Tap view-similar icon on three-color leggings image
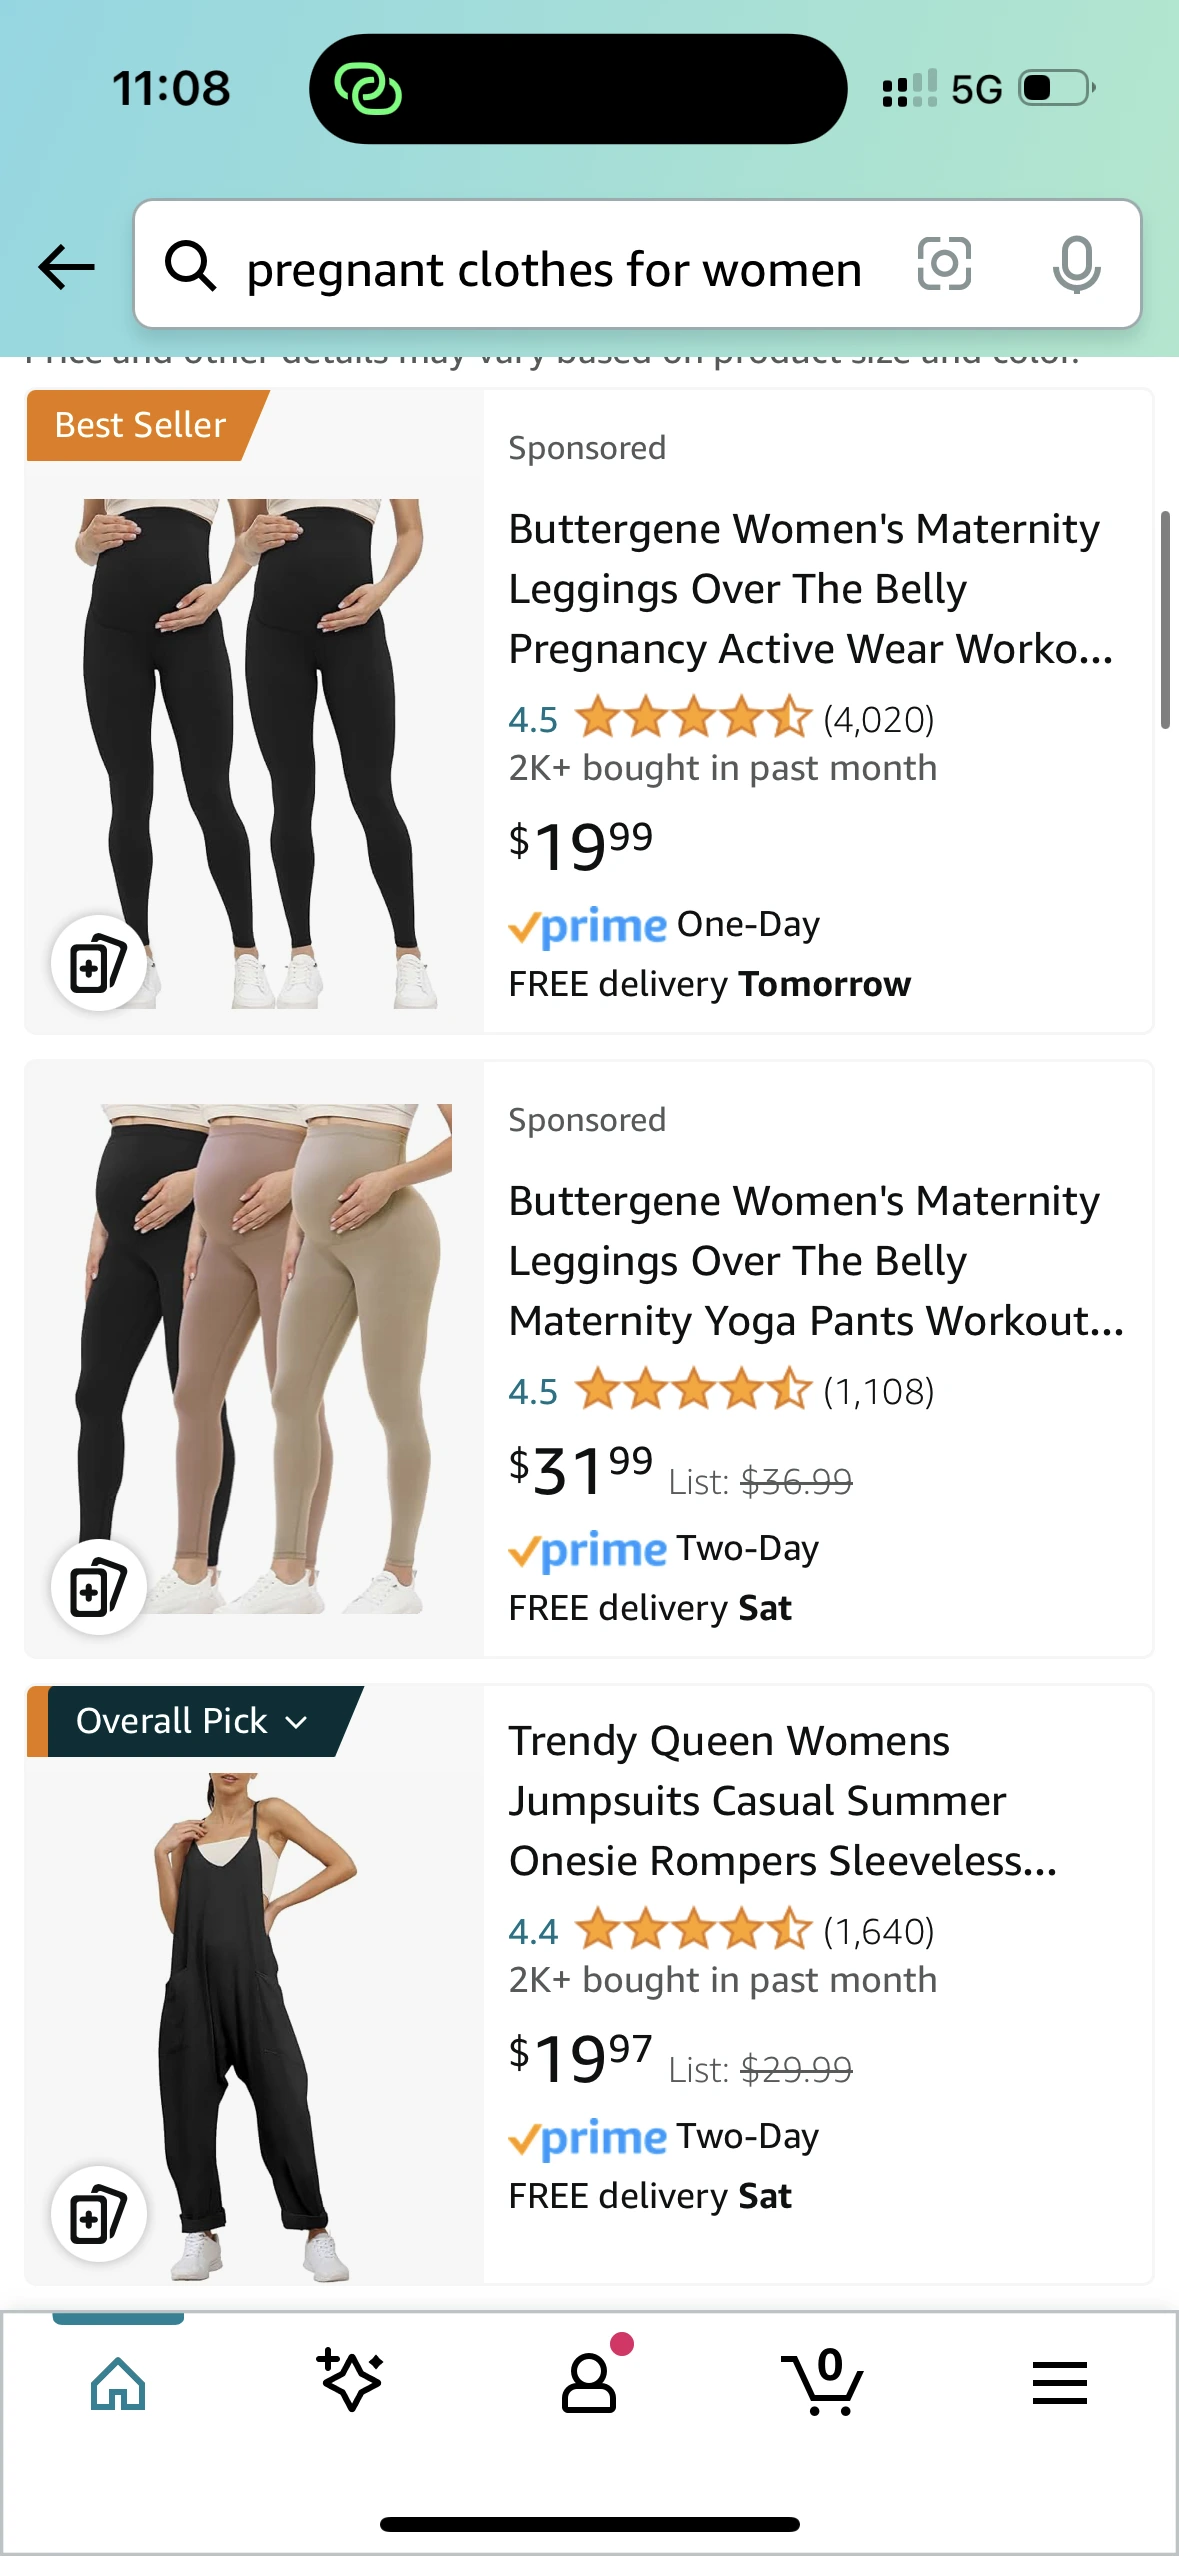Viewport: 1179px width, 2556px height. click(x=98, y=1588)
